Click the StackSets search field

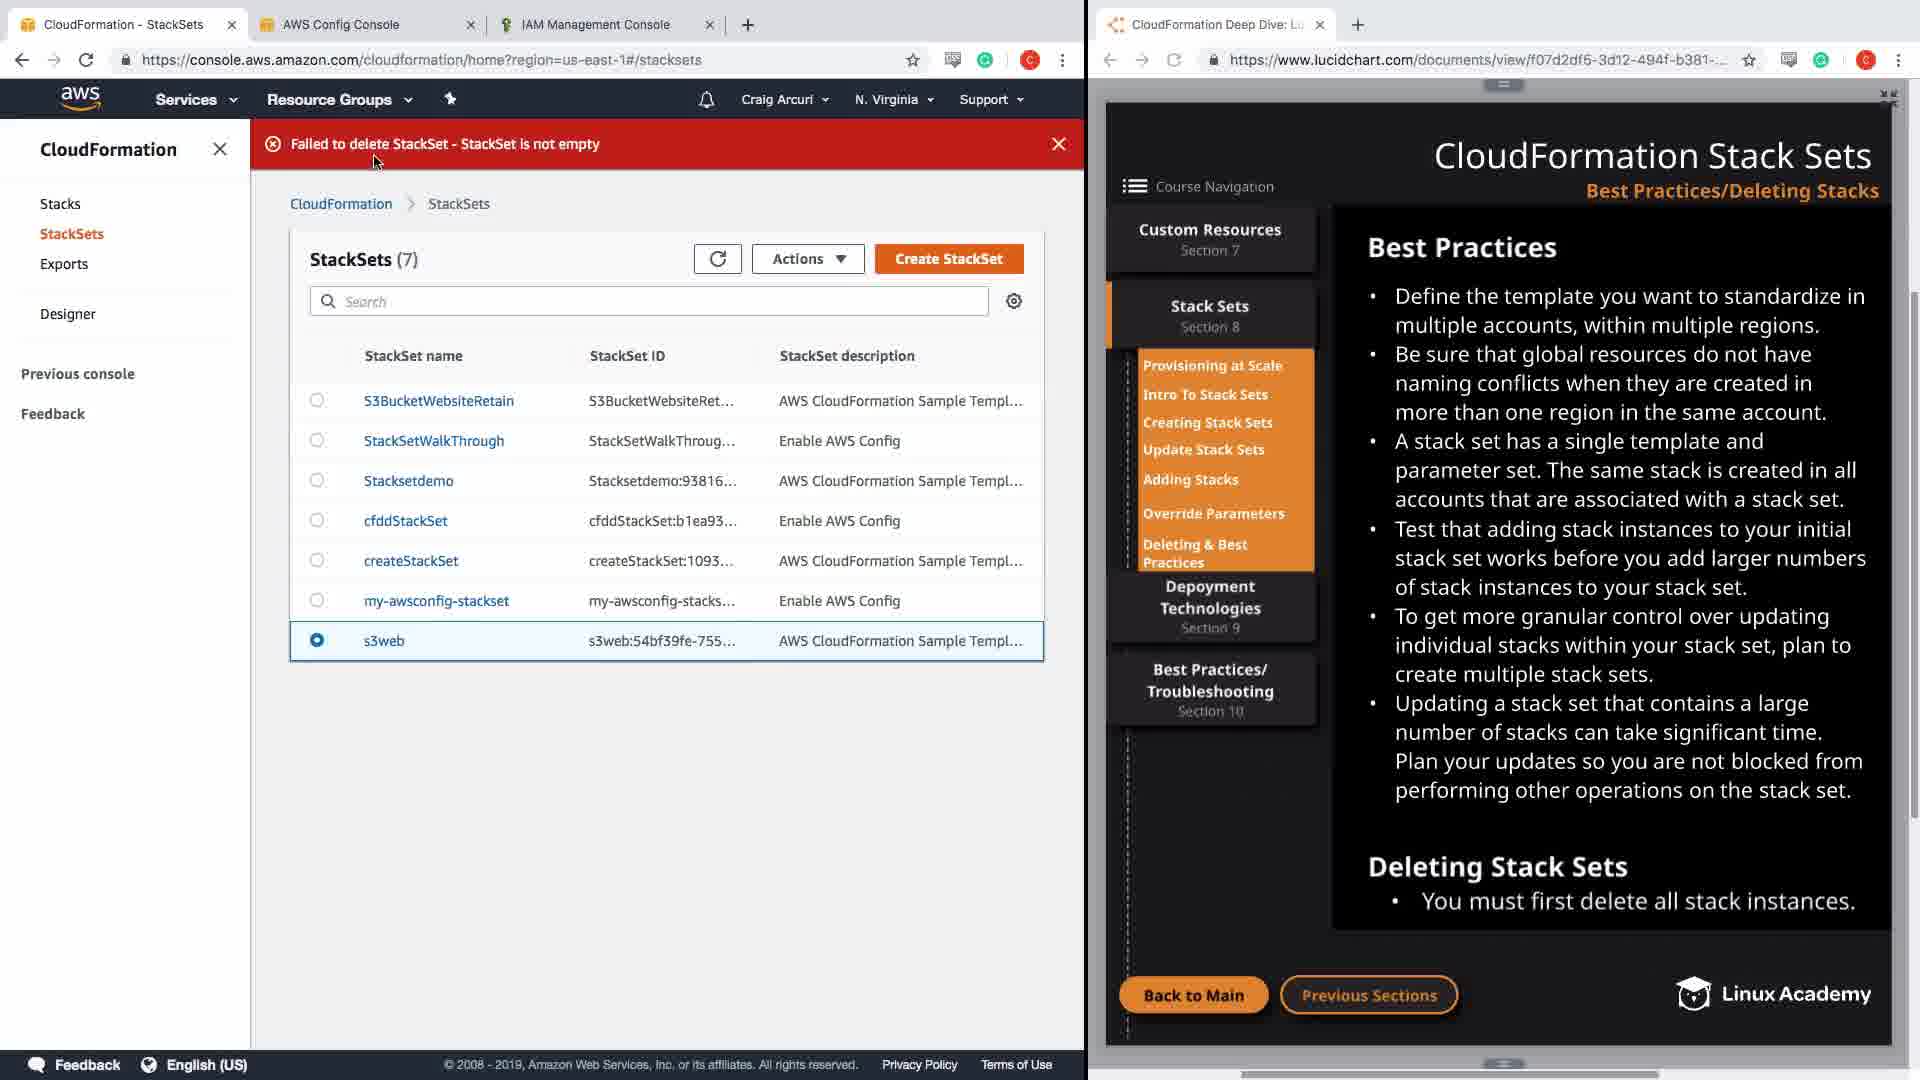[x=660, y=301]
